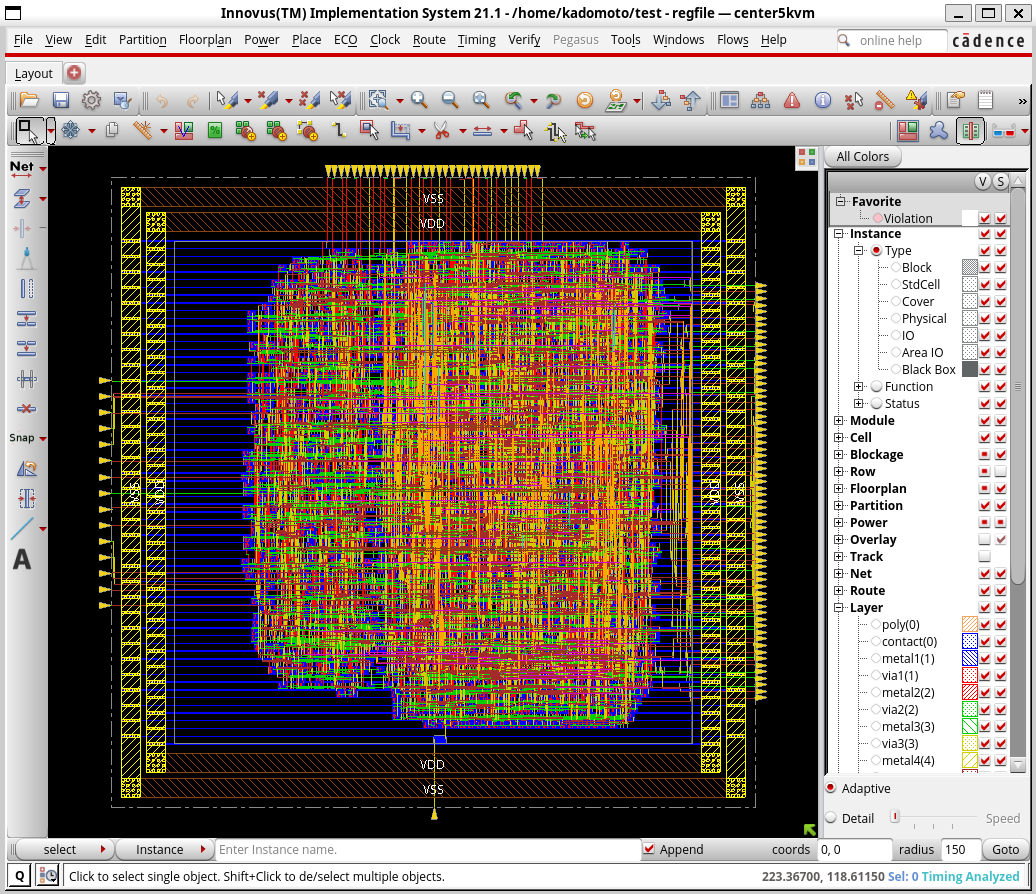Toggle Track visibility checkbox
1036x894 pixels.
984,556
